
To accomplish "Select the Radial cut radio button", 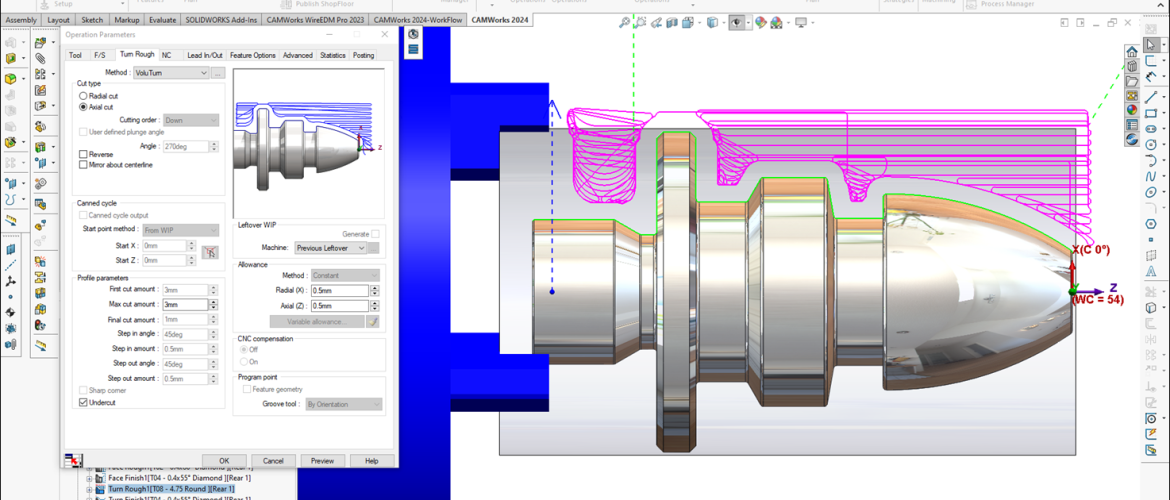I will (83, 96).
